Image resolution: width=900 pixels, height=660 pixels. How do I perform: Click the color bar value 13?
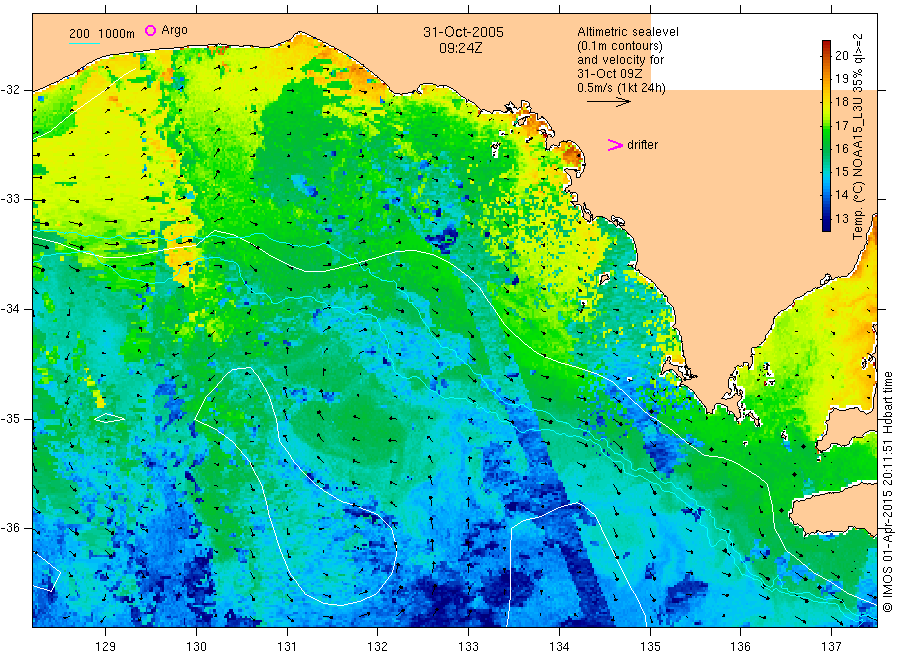click(x=841, y=219)
